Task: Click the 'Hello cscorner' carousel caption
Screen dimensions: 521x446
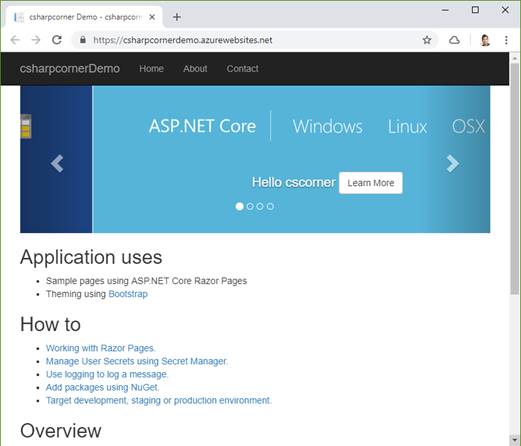Action: point(294,182)
